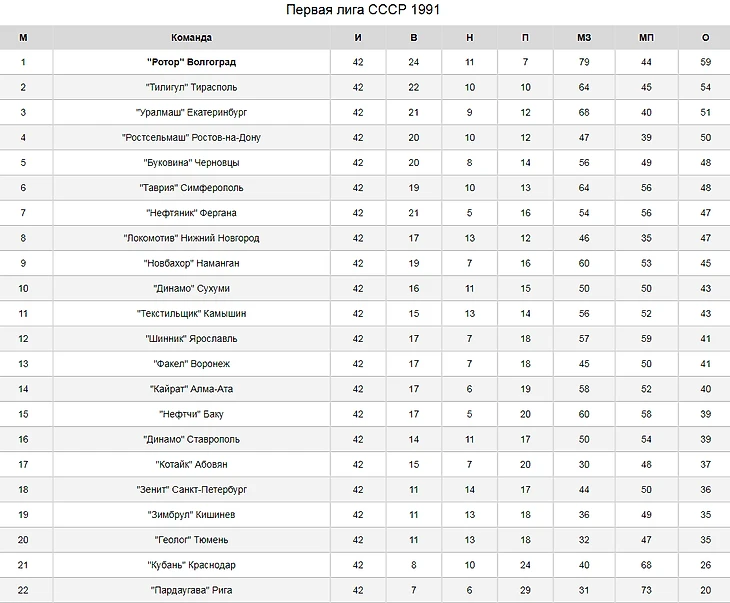The height and width of the screenshot is (603, 730).
Task: Click the "Локомотив" Нижний Новгород team cell
Action: click(191, 238)
